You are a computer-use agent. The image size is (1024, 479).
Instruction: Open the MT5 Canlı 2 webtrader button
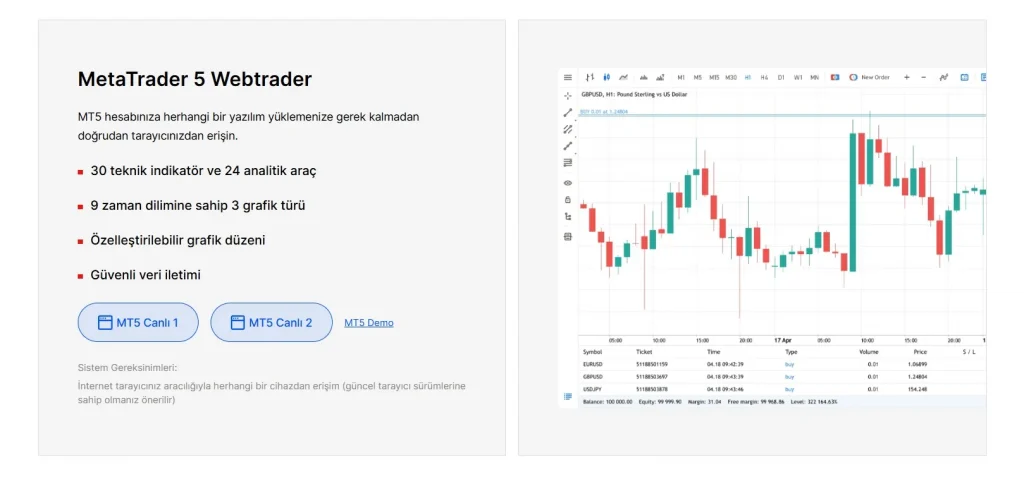271,322
